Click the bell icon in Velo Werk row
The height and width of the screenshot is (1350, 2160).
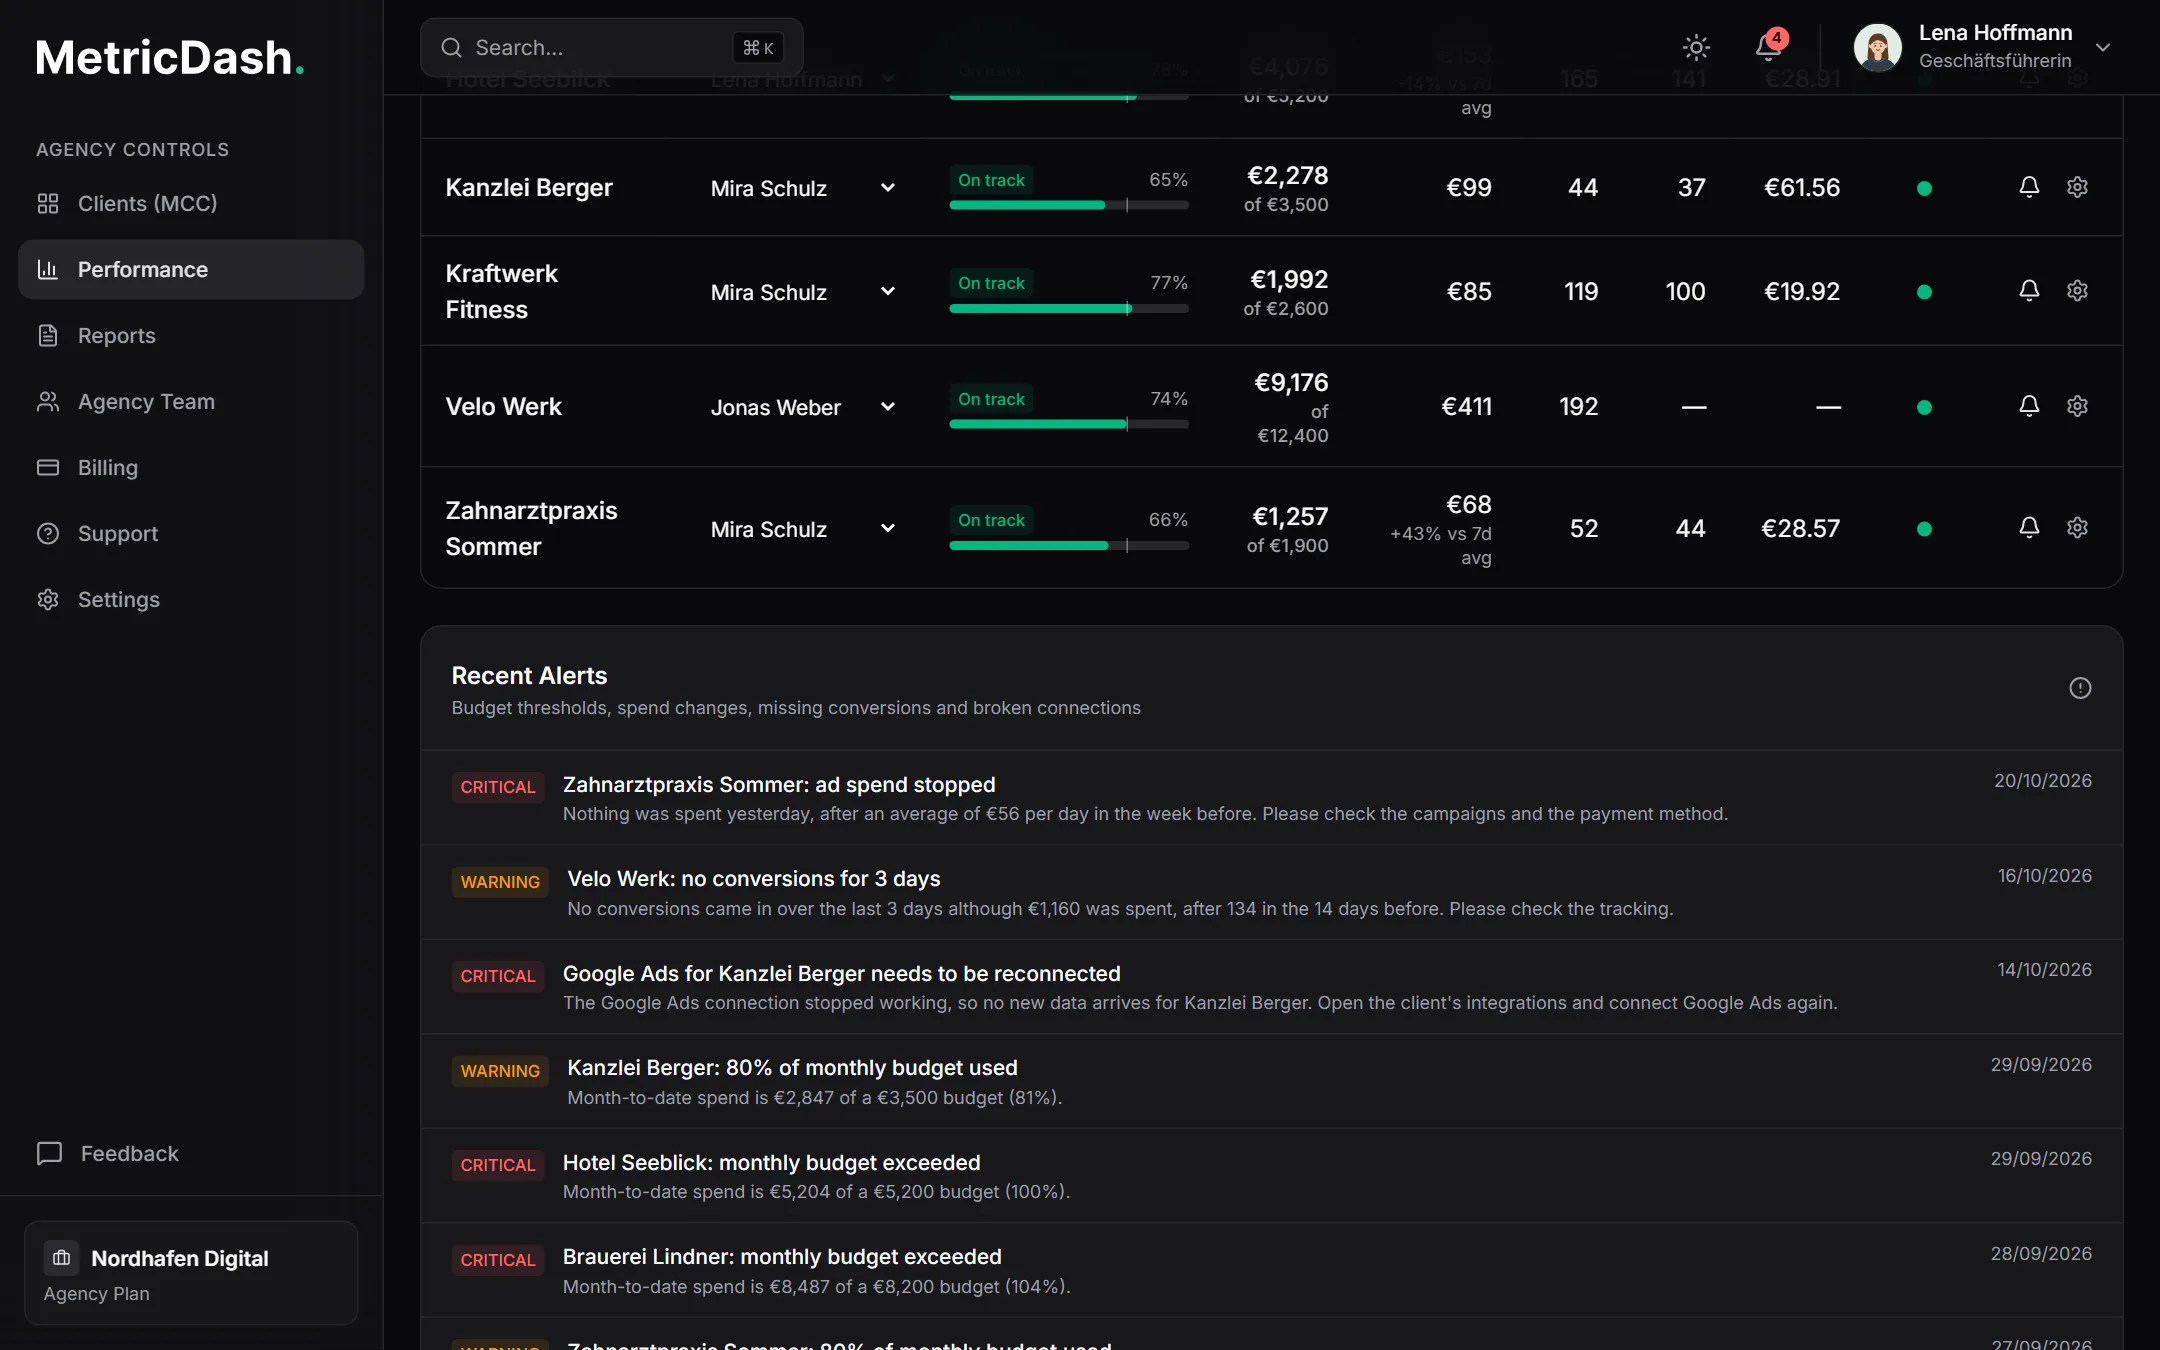click(2029, 406)
